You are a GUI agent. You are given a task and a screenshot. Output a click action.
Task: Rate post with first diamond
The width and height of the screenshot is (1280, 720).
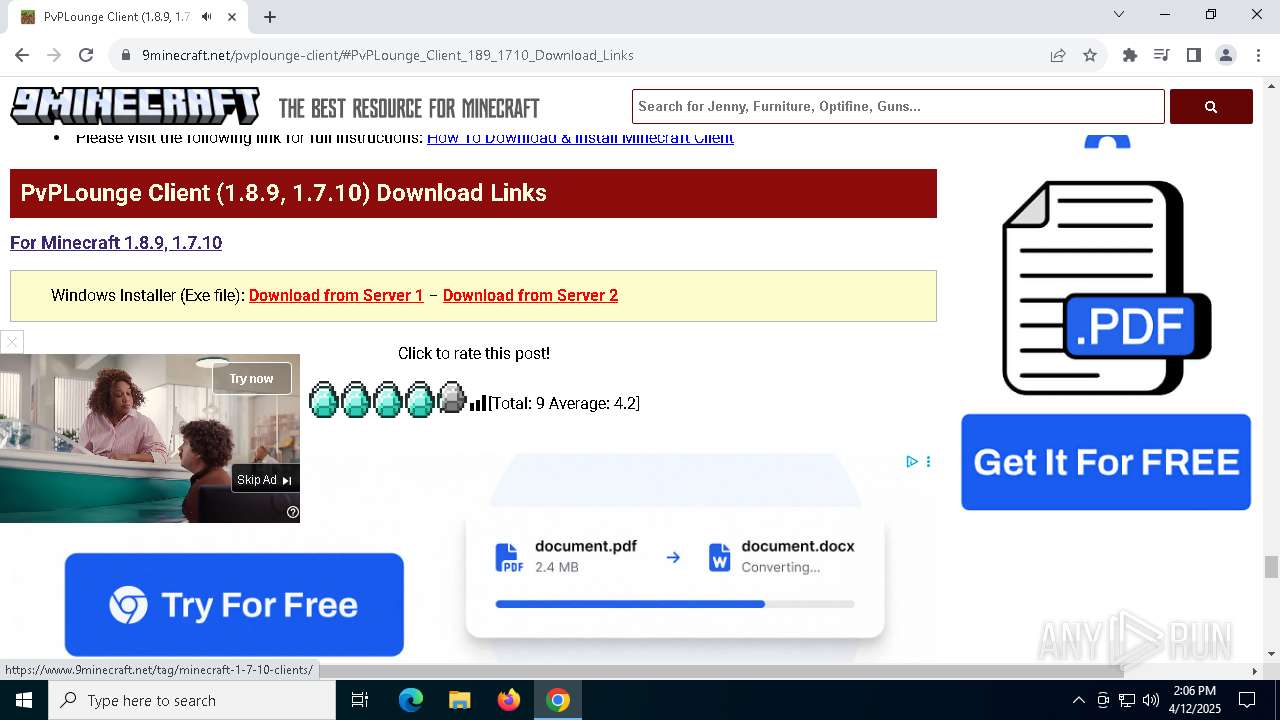tap(324, 400)
